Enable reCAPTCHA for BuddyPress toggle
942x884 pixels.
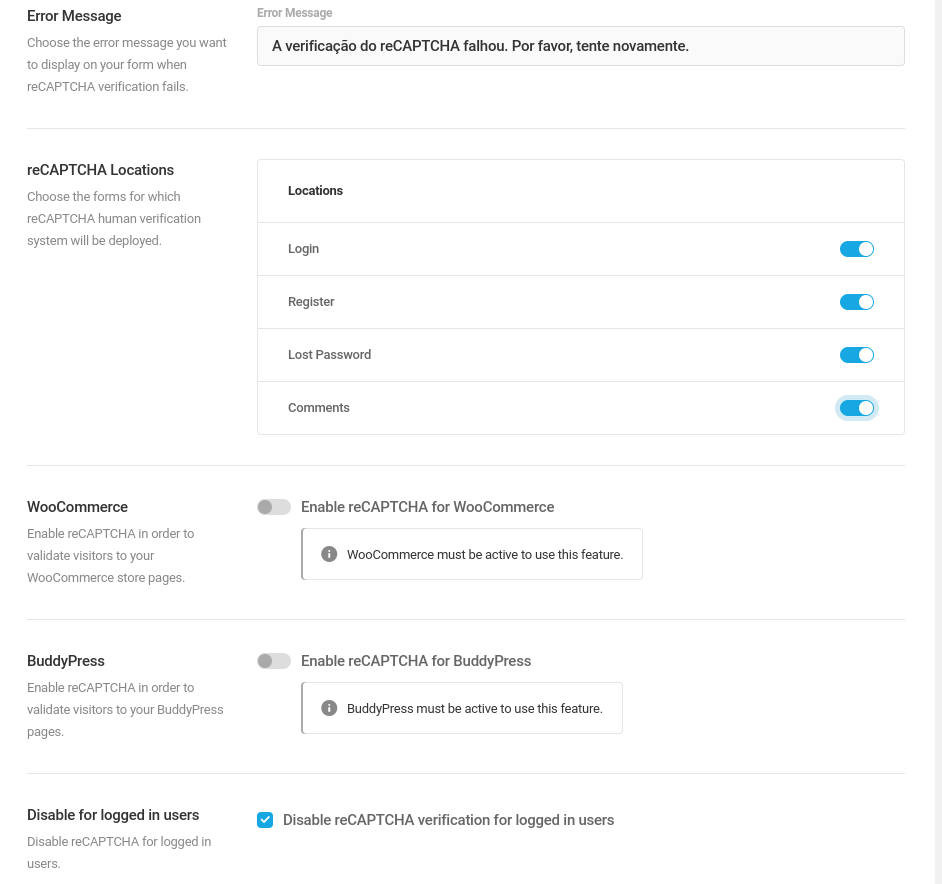[x=274, y=661]
